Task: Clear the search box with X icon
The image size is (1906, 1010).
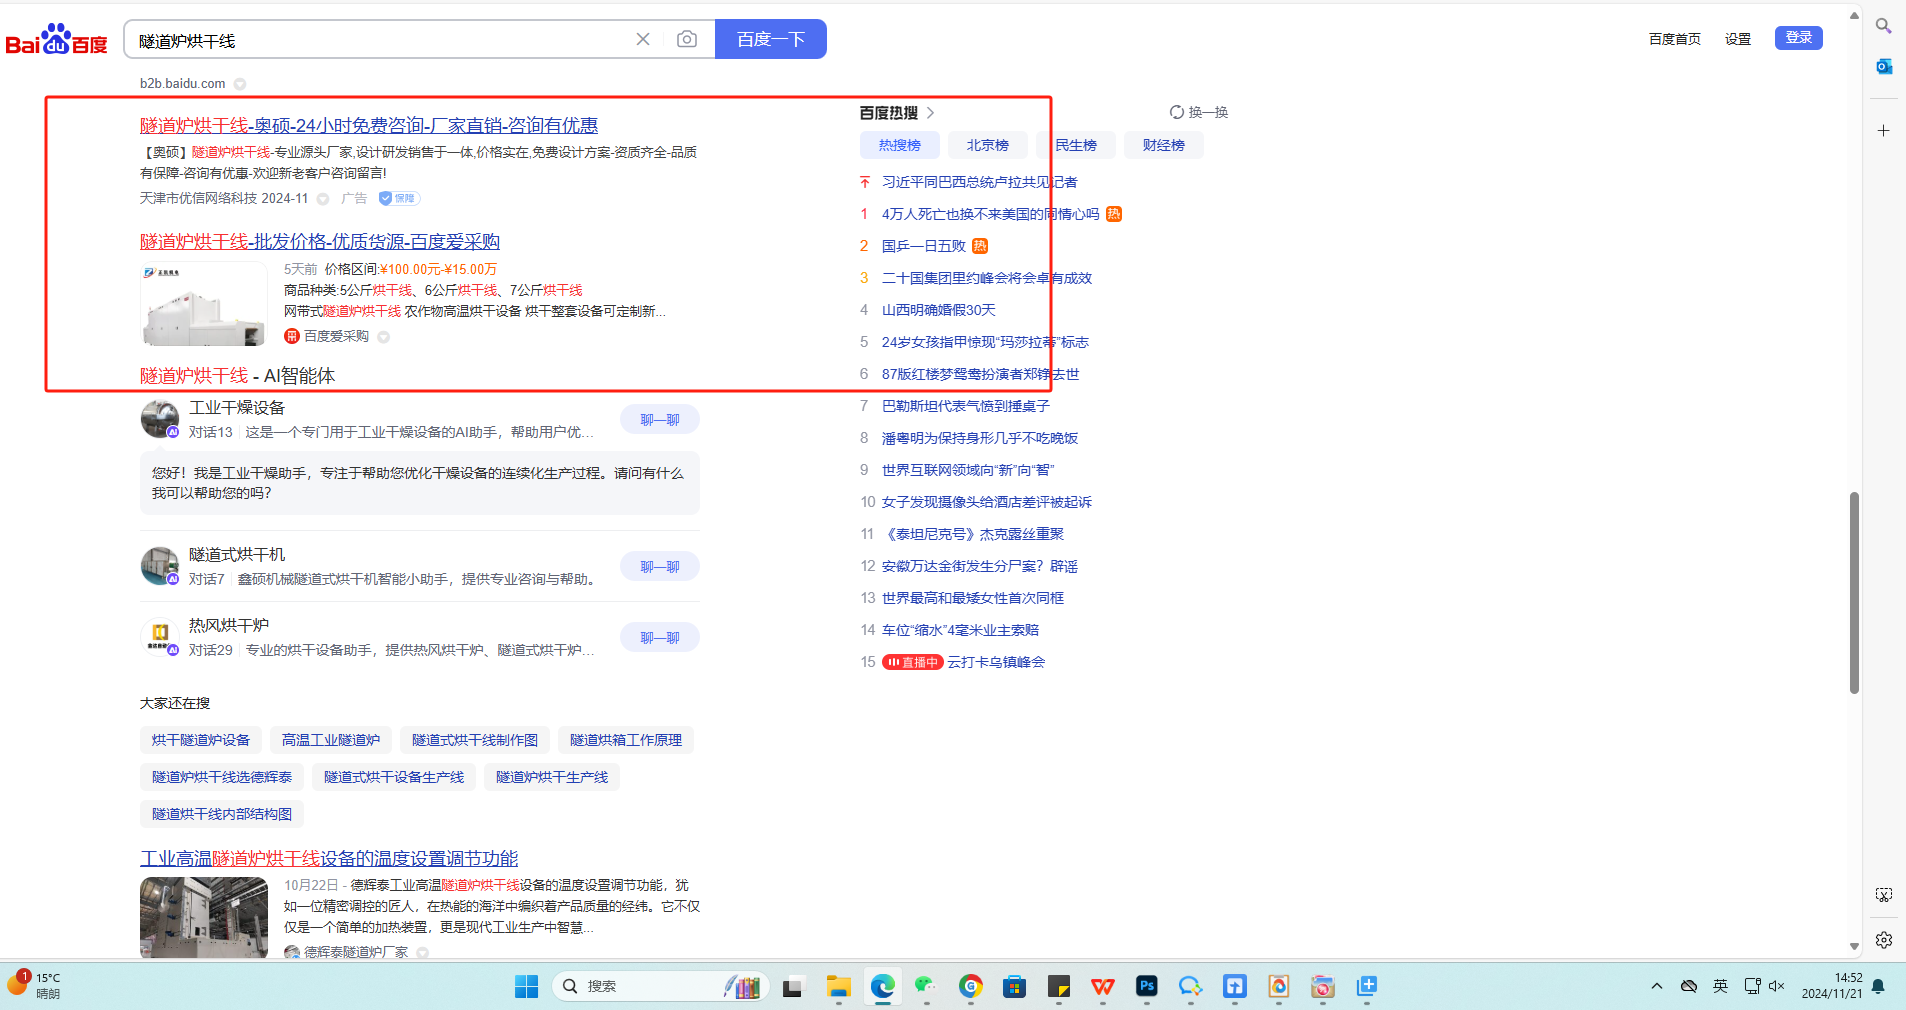Action: [x=643, y=39]
